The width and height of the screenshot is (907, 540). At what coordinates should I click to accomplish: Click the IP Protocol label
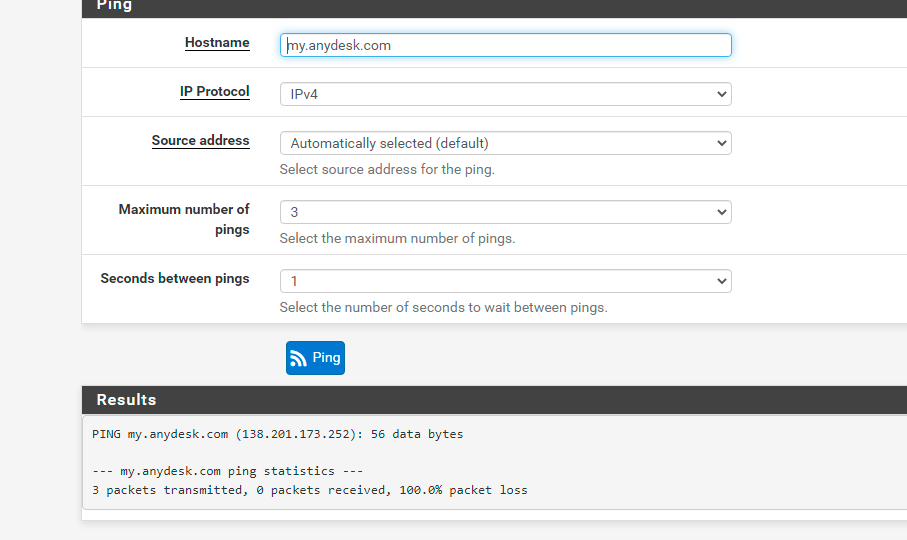[215, 92]
